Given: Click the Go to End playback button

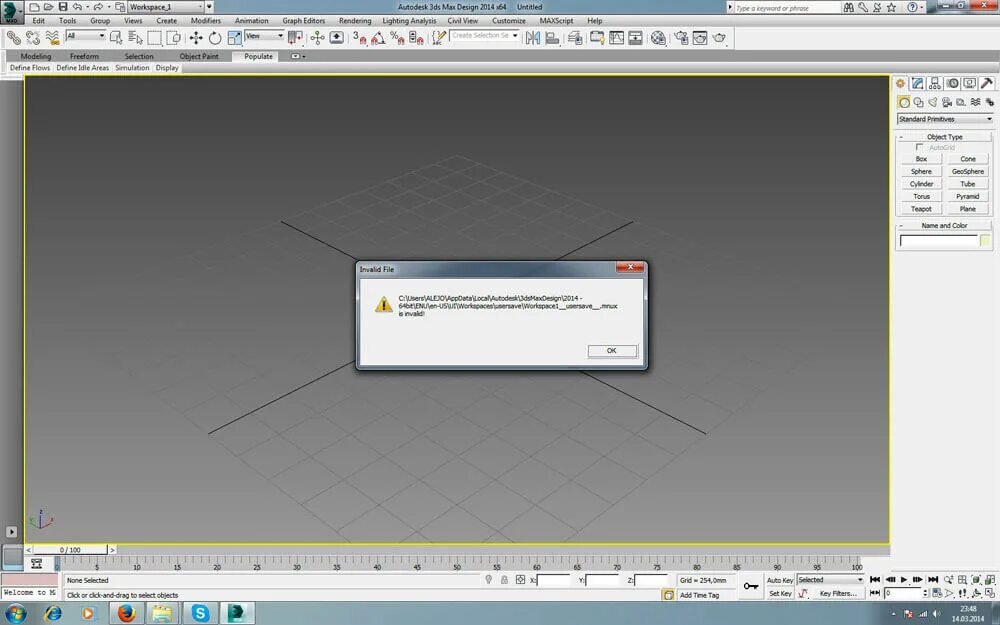Looking at the screenshot, I should pyautogui.click(x=932, y=580).
